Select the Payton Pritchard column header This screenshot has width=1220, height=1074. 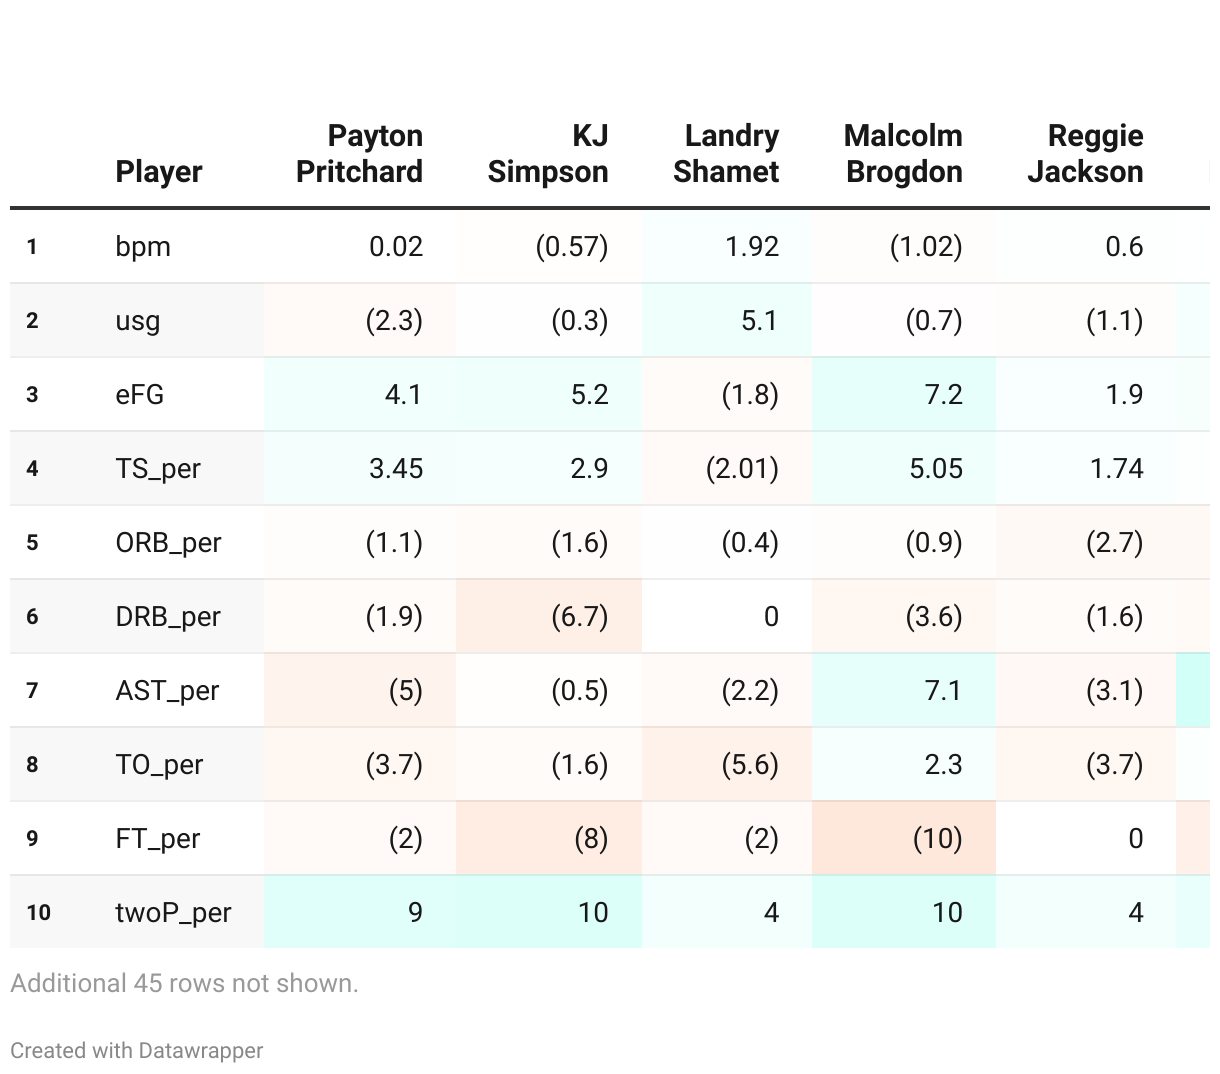(x=360, y=154)
